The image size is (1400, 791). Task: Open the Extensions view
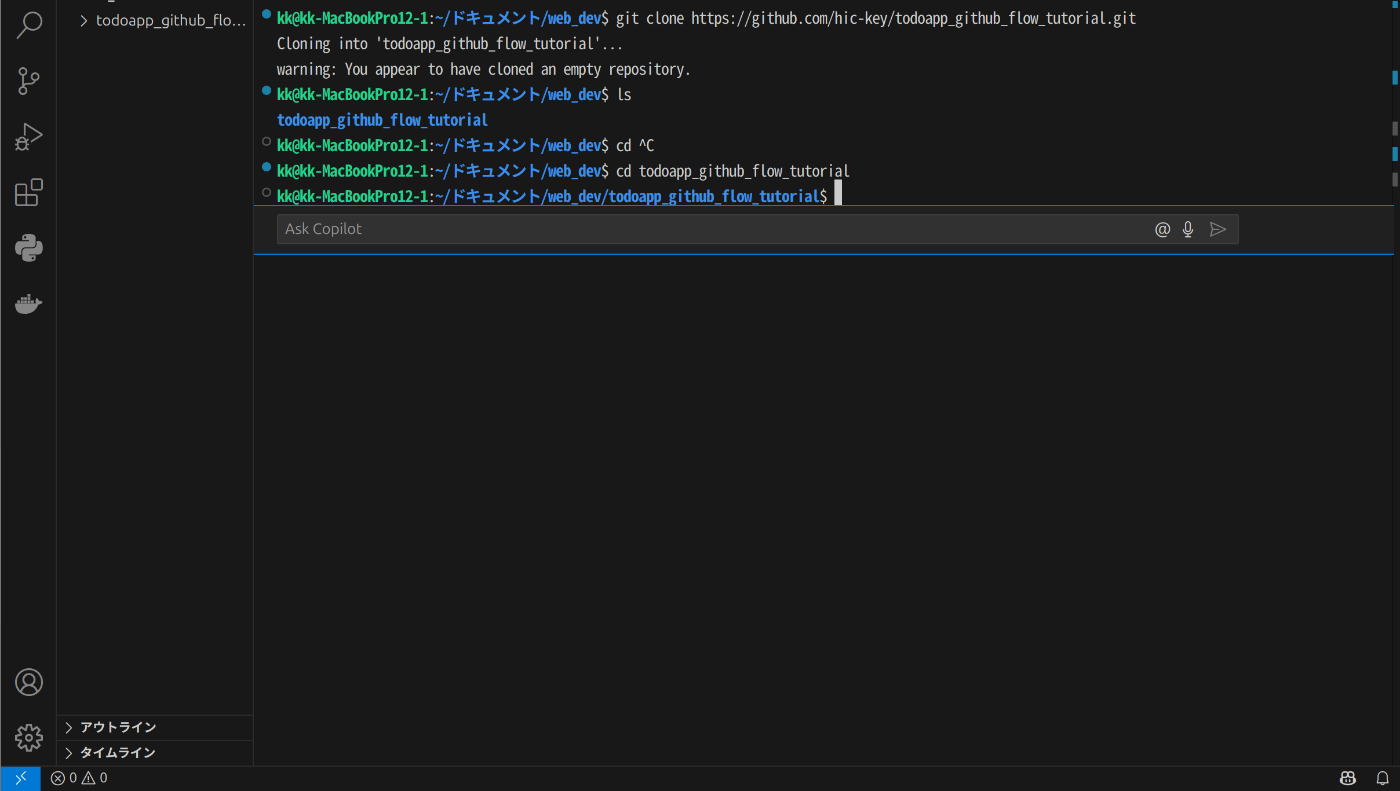point(29,192)
